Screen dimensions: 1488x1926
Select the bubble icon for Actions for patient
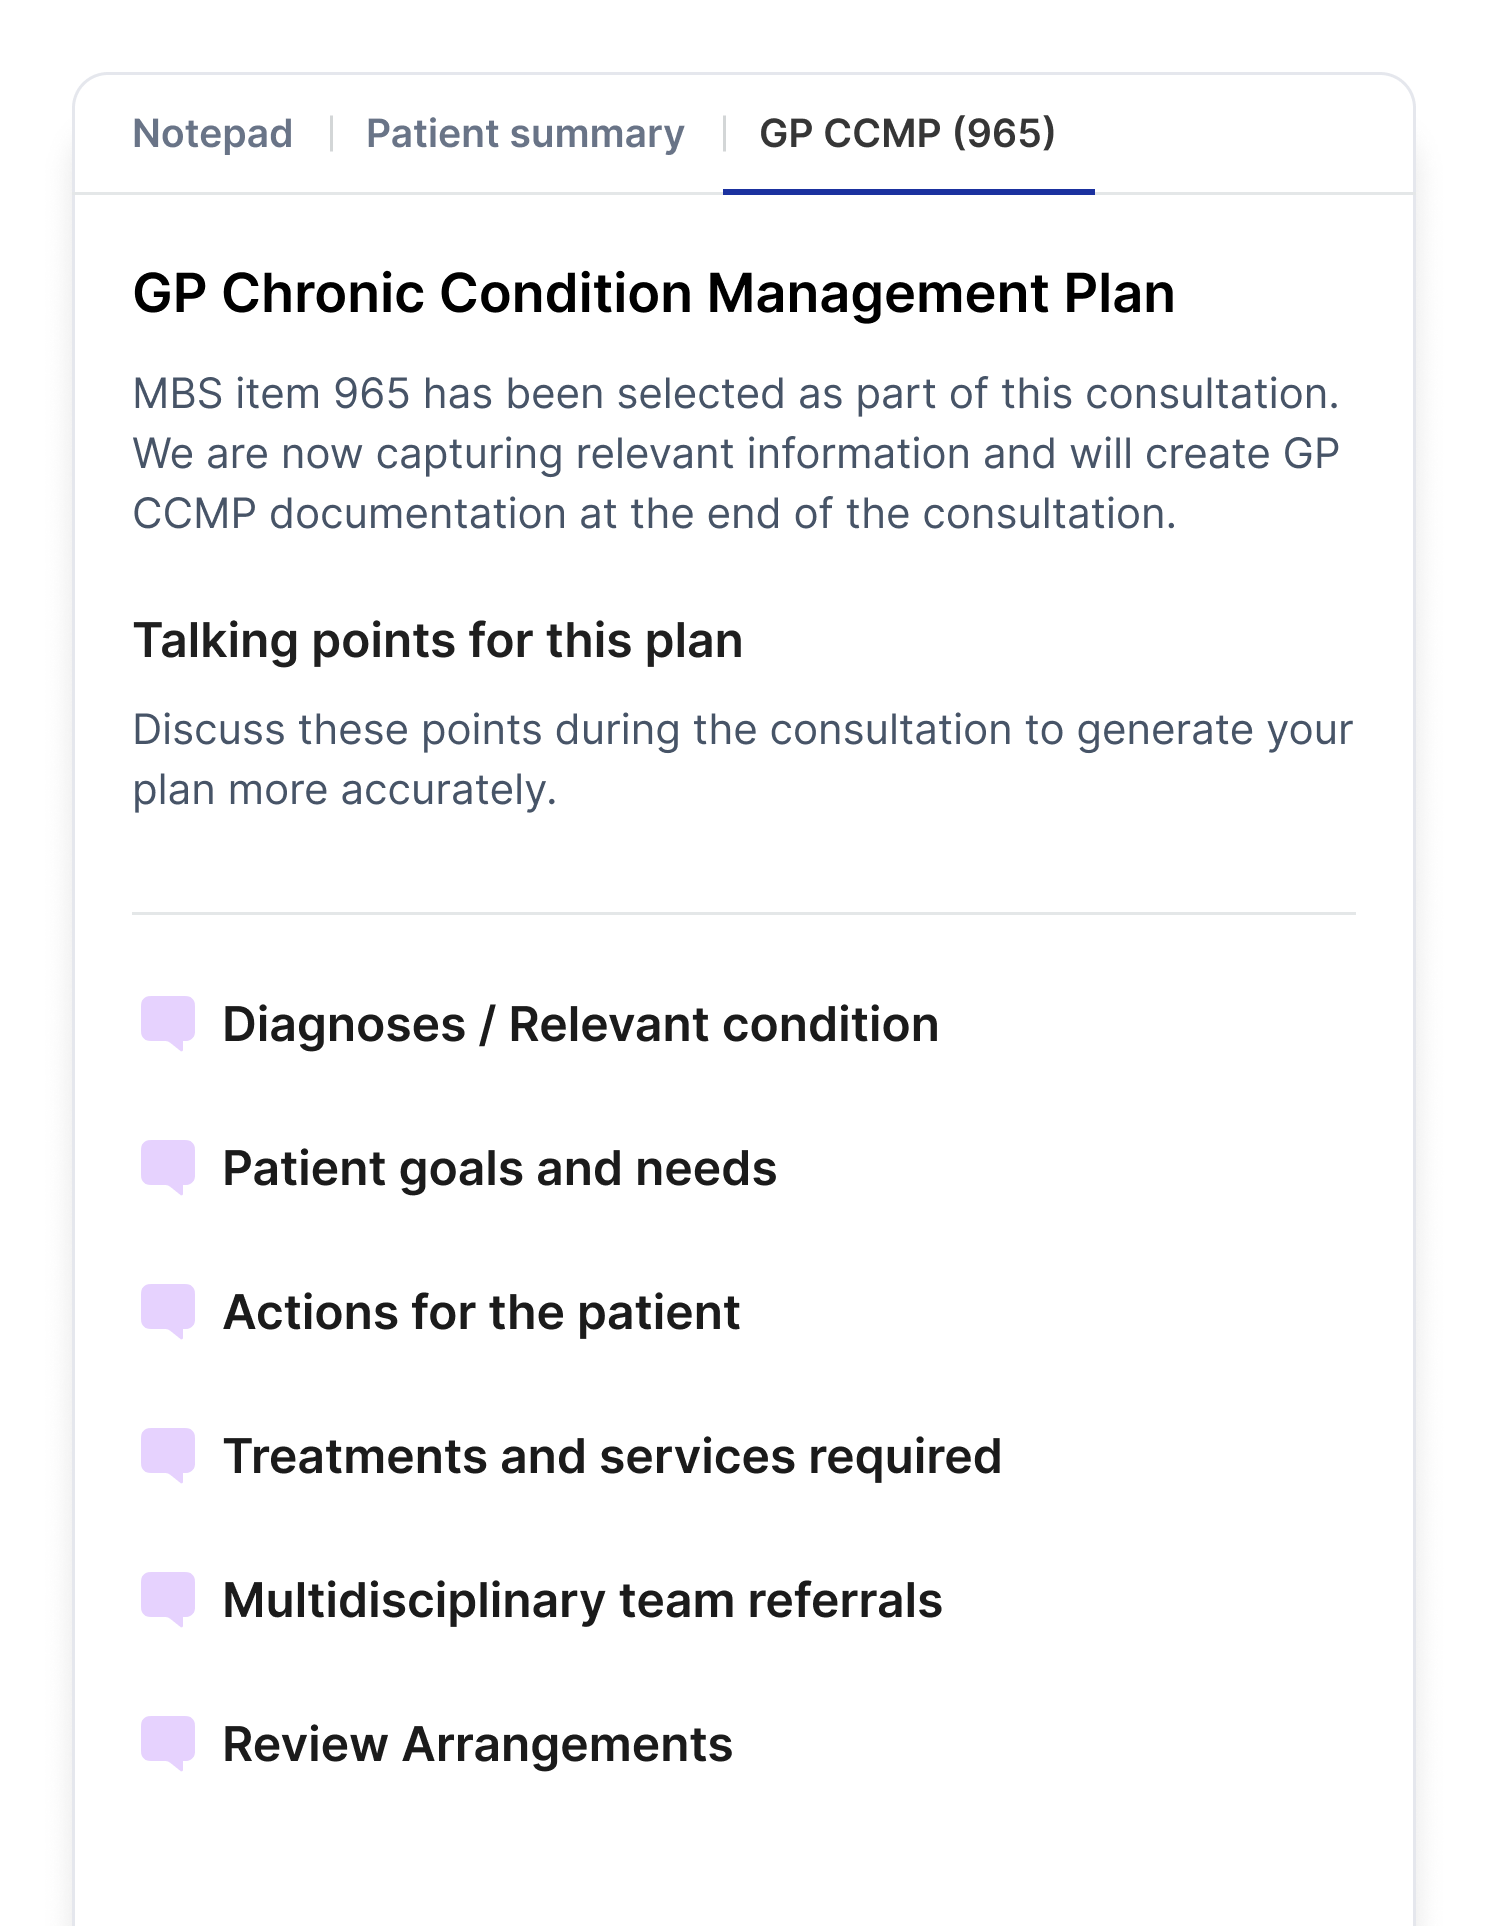(167, 1310)
